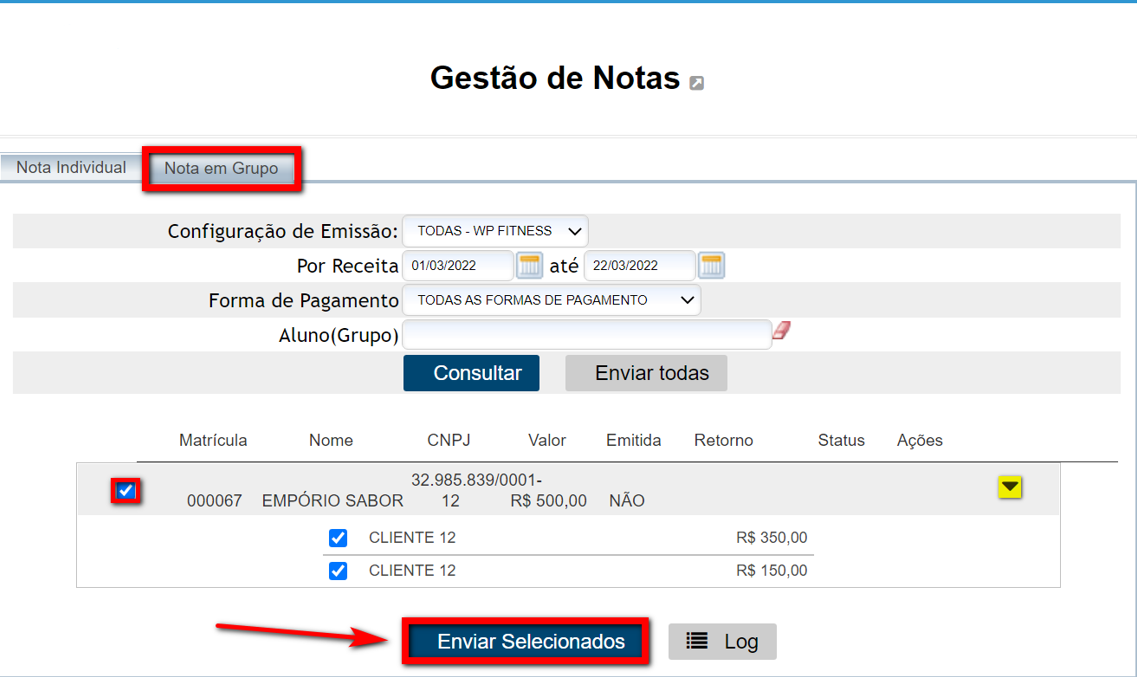Open the Log button
The image size is (1137, 677).
[x=722, y=642]
